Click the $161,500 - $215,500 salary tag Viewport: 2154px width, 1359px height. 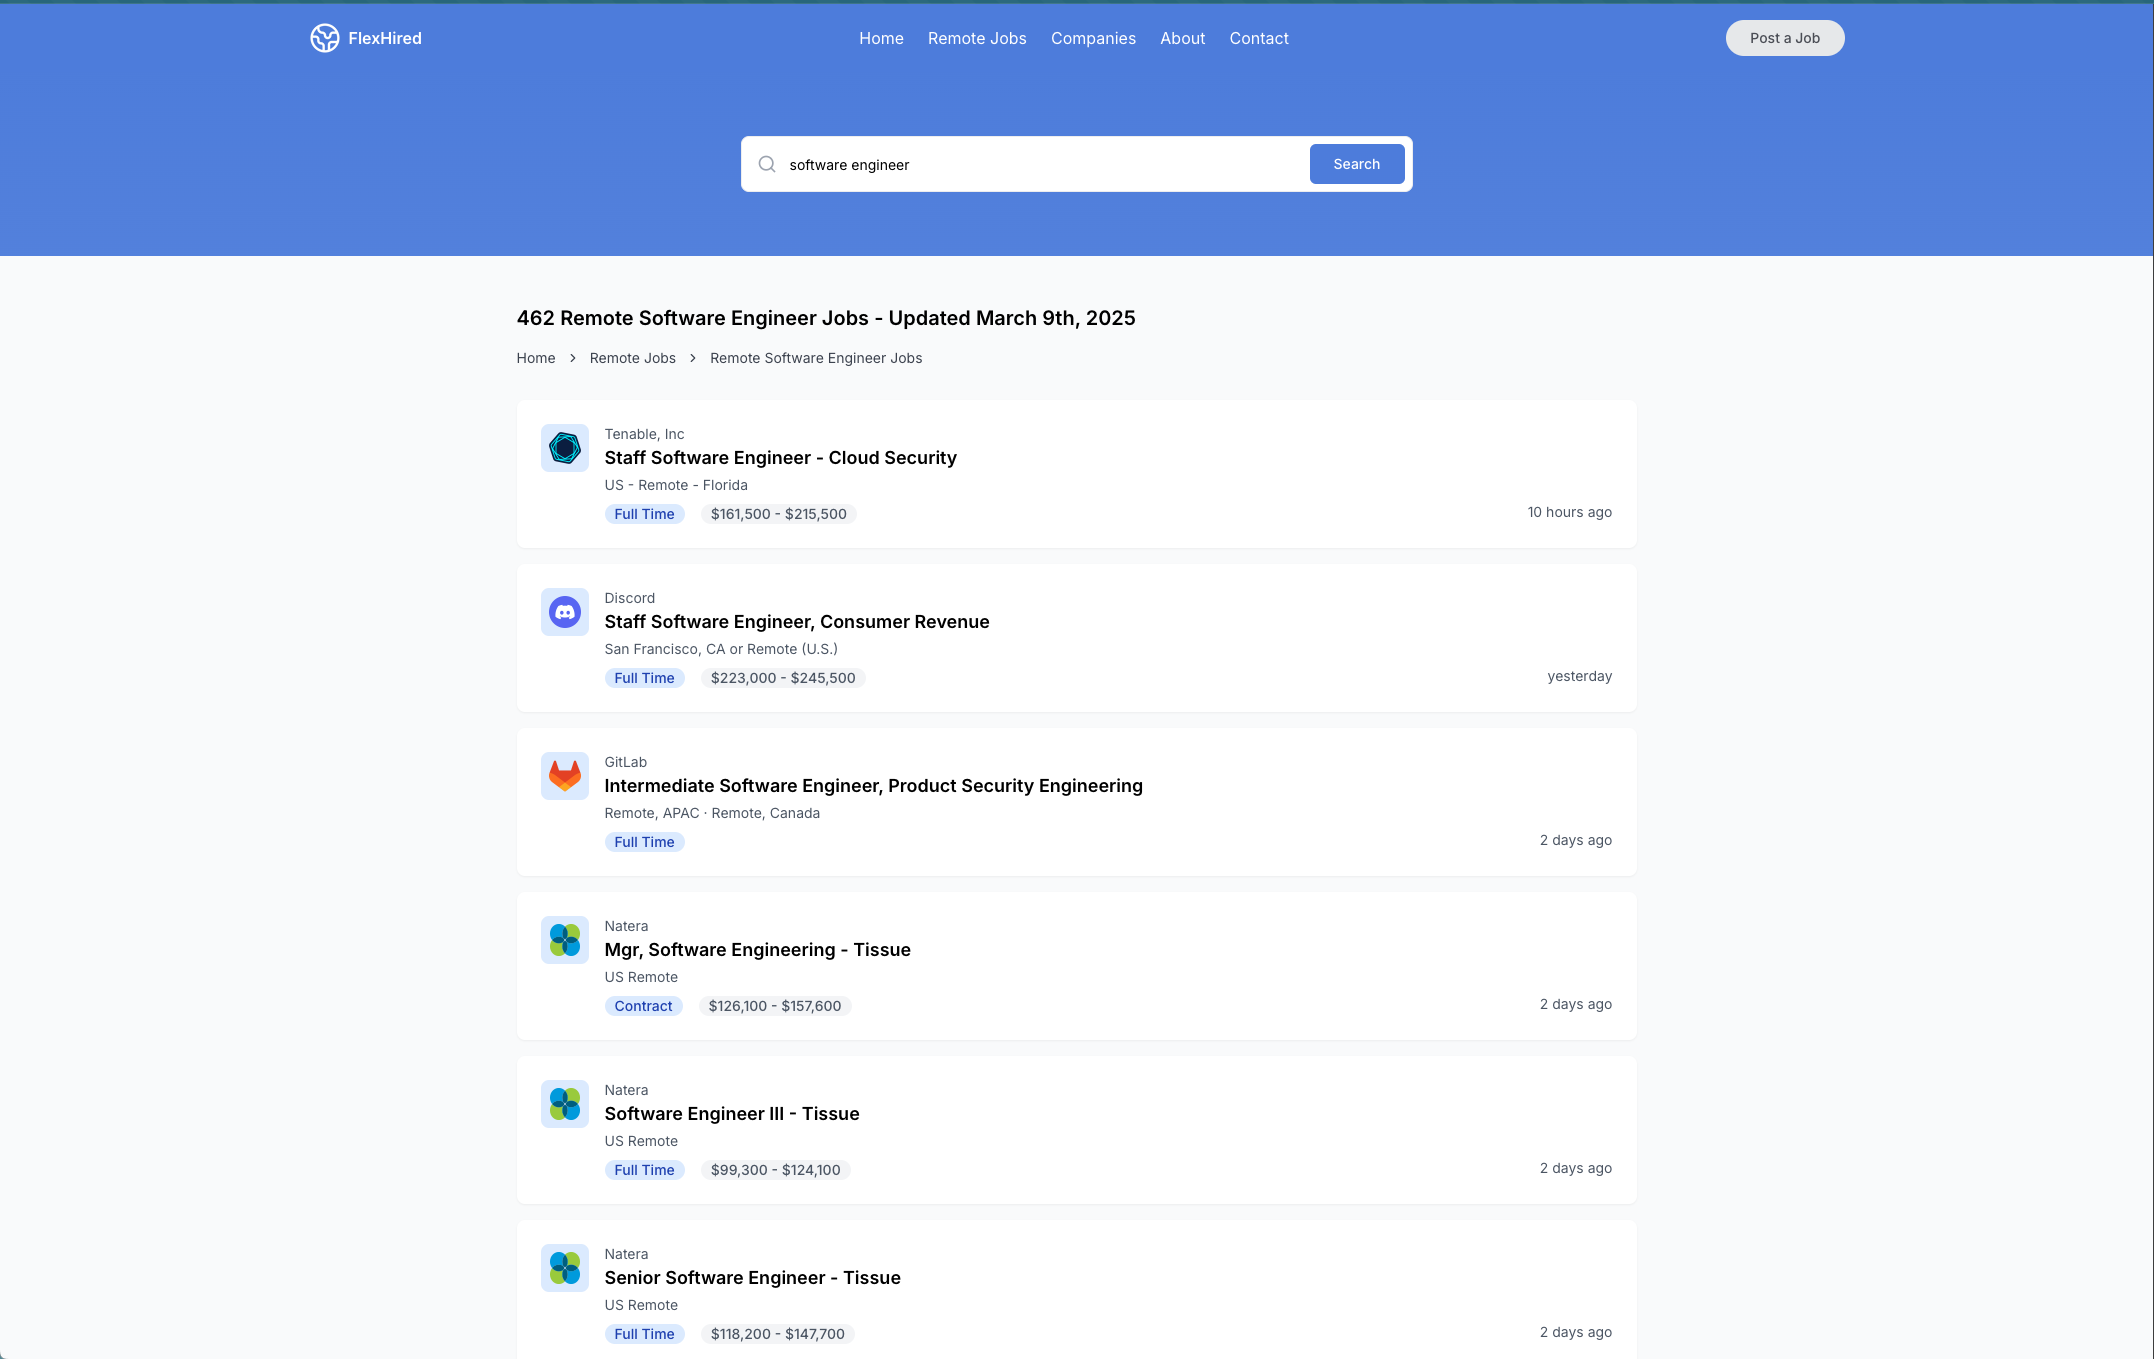(x=779, y=514)
